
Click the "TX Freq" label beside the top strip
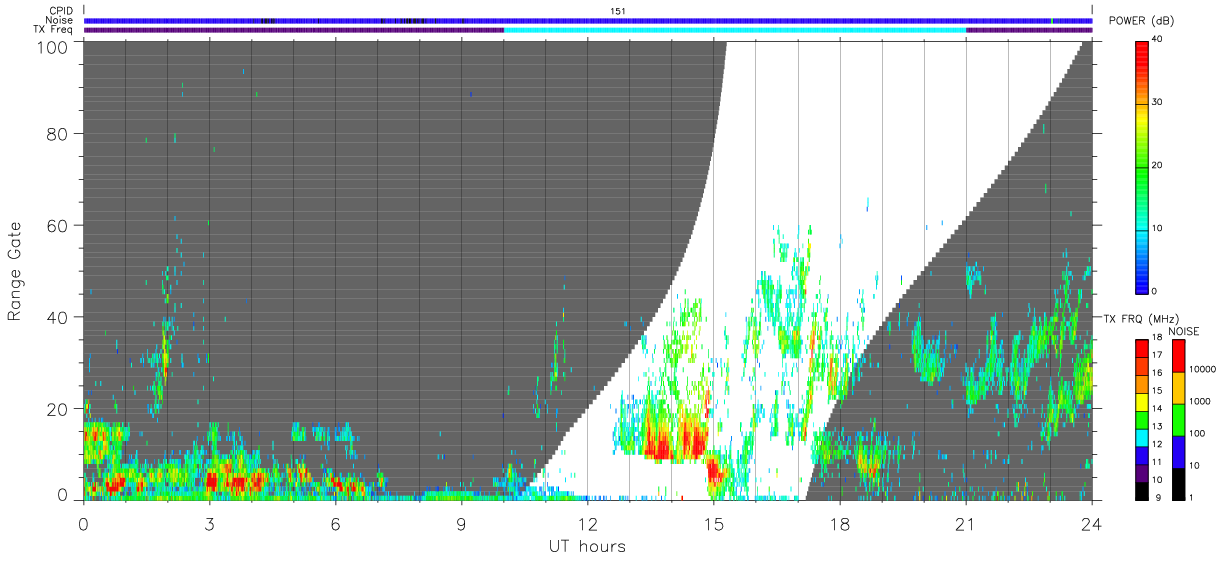coord(53,30)
